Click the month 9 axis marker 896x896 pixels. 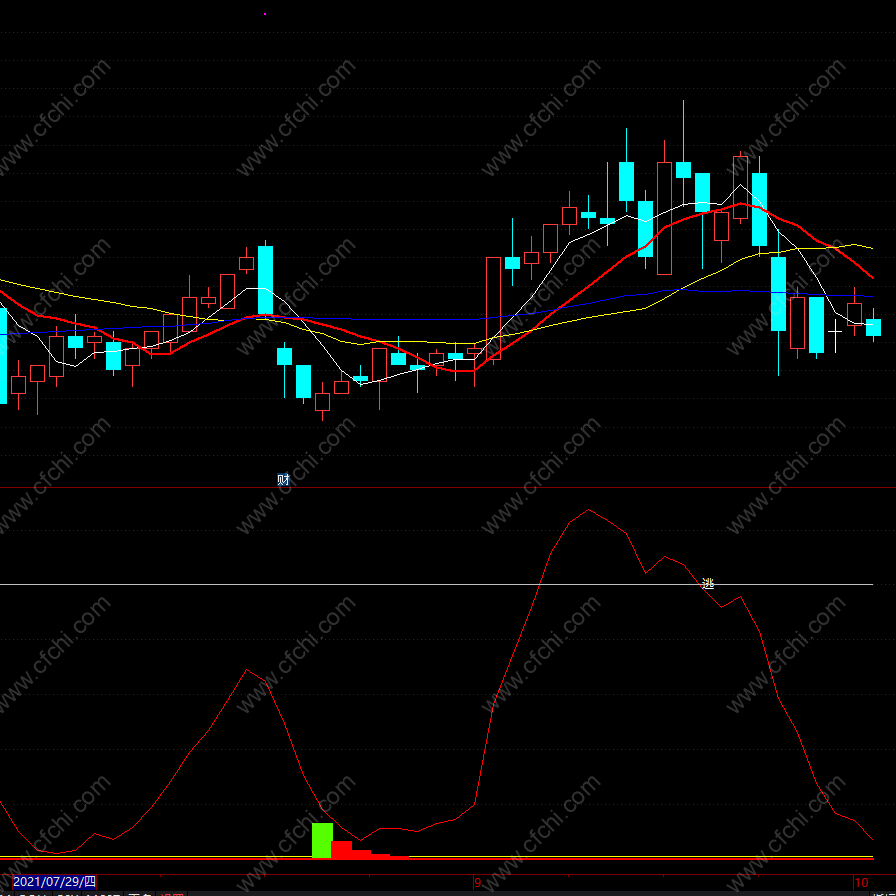pyautogui.click(x=478, y=882)
